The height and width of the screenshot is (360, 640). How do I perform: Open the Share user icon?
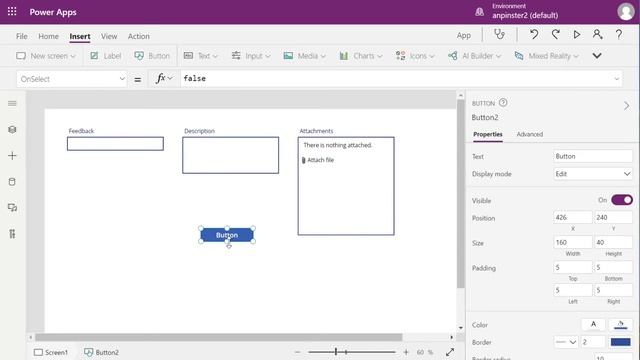click(x=598, y=34)
